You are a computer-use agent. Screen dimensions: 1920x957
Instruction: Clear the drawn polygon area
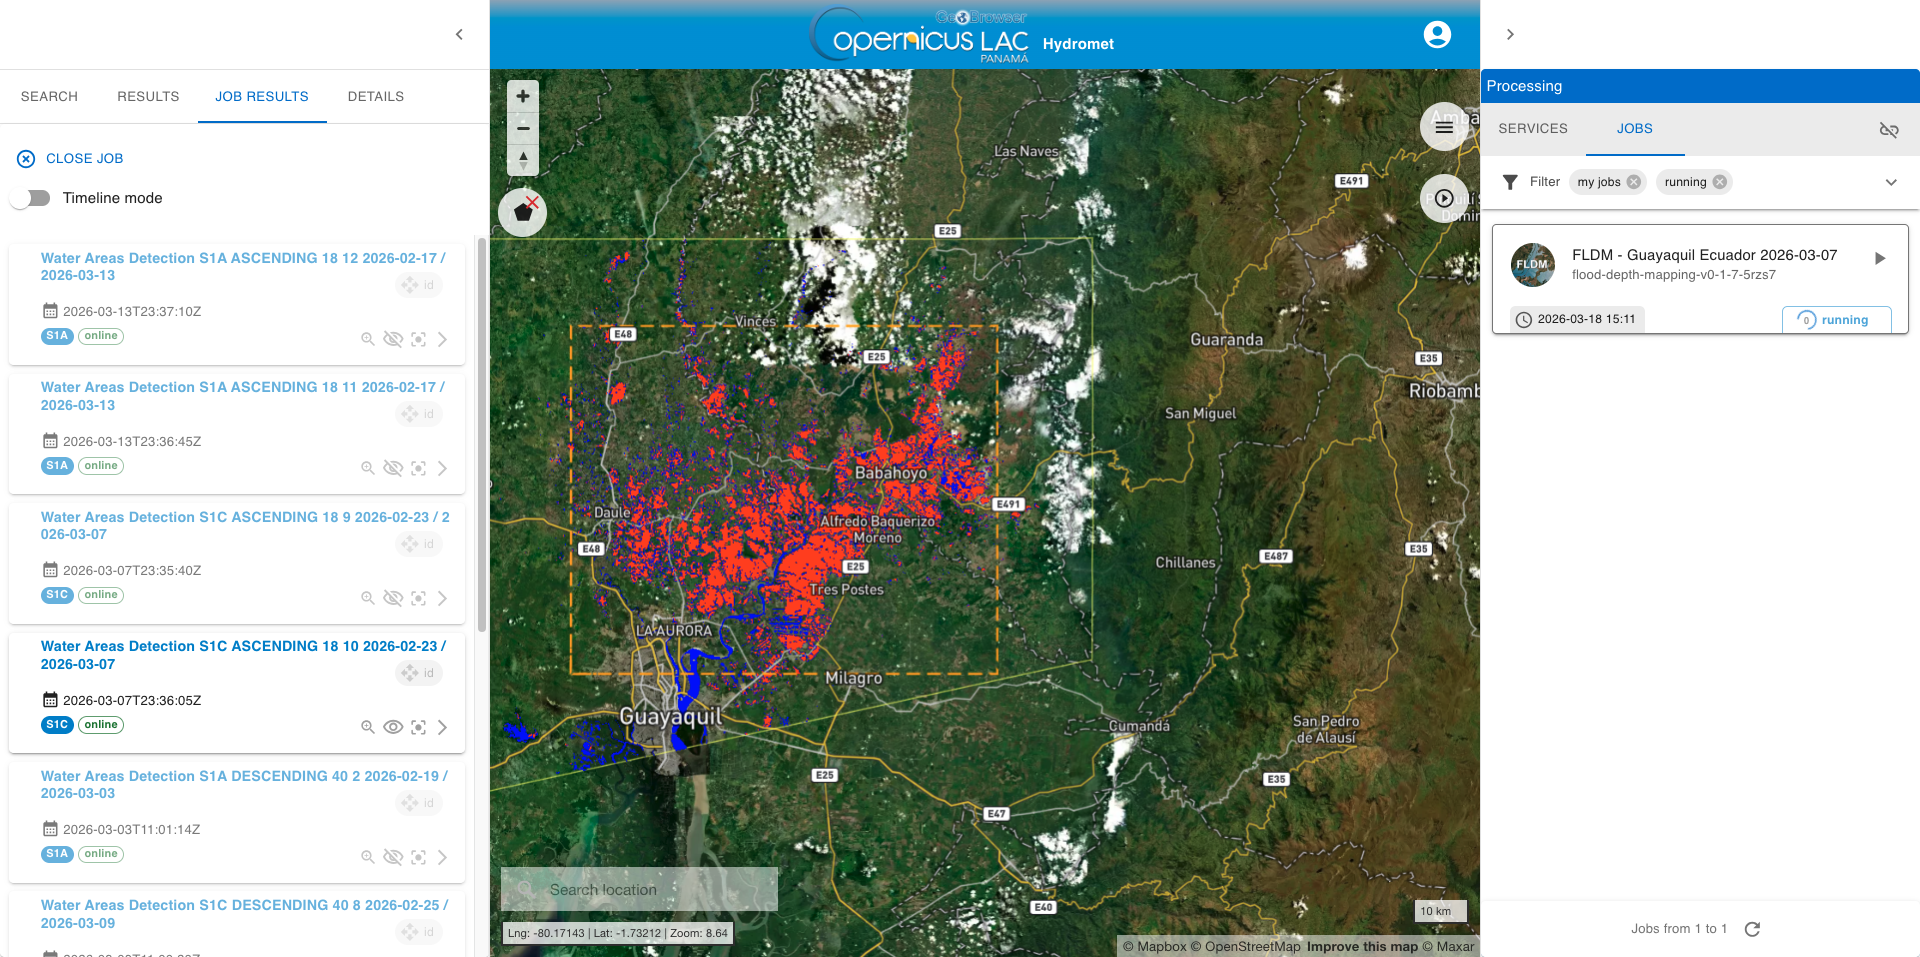(523, 212)
